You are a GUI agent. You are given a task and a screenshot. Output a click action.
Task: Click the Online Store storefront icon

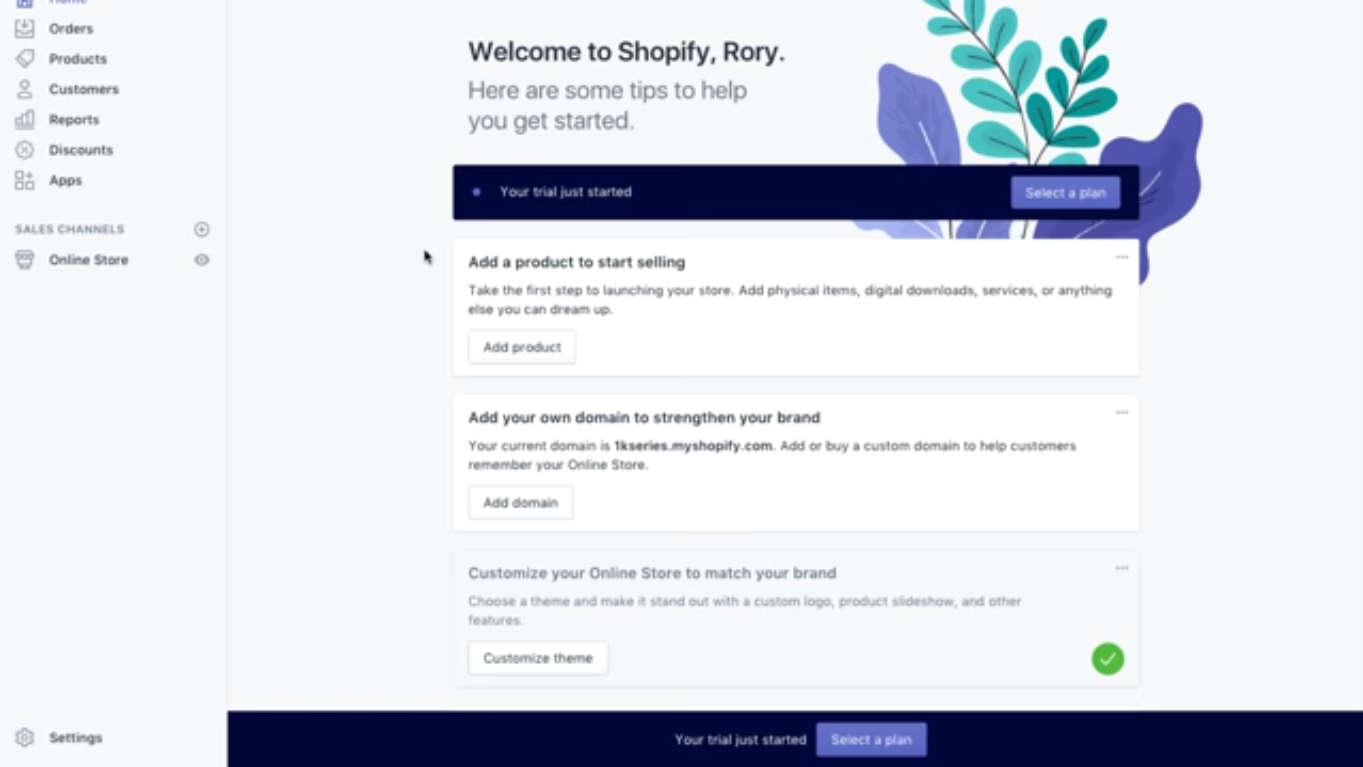pos(24,260)
